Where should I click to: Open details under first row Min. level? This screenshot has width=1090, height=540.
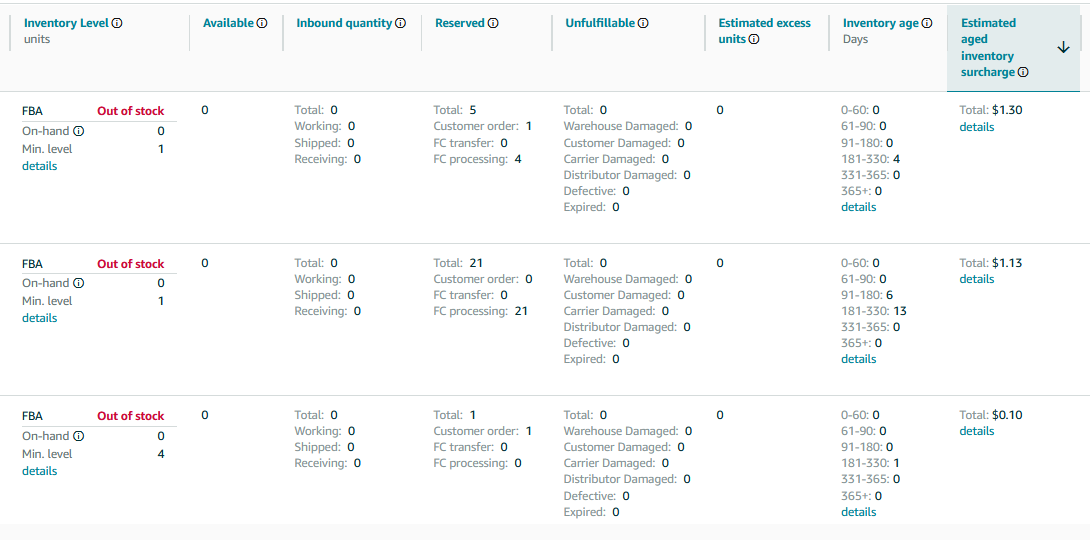(40, 165)
